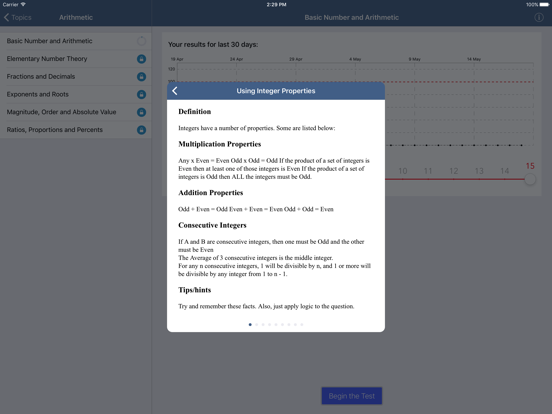Screen dimensions: 552x414
Task: Tap the lock icon beside Elementary Number Theory
Action: click(141, 59)
